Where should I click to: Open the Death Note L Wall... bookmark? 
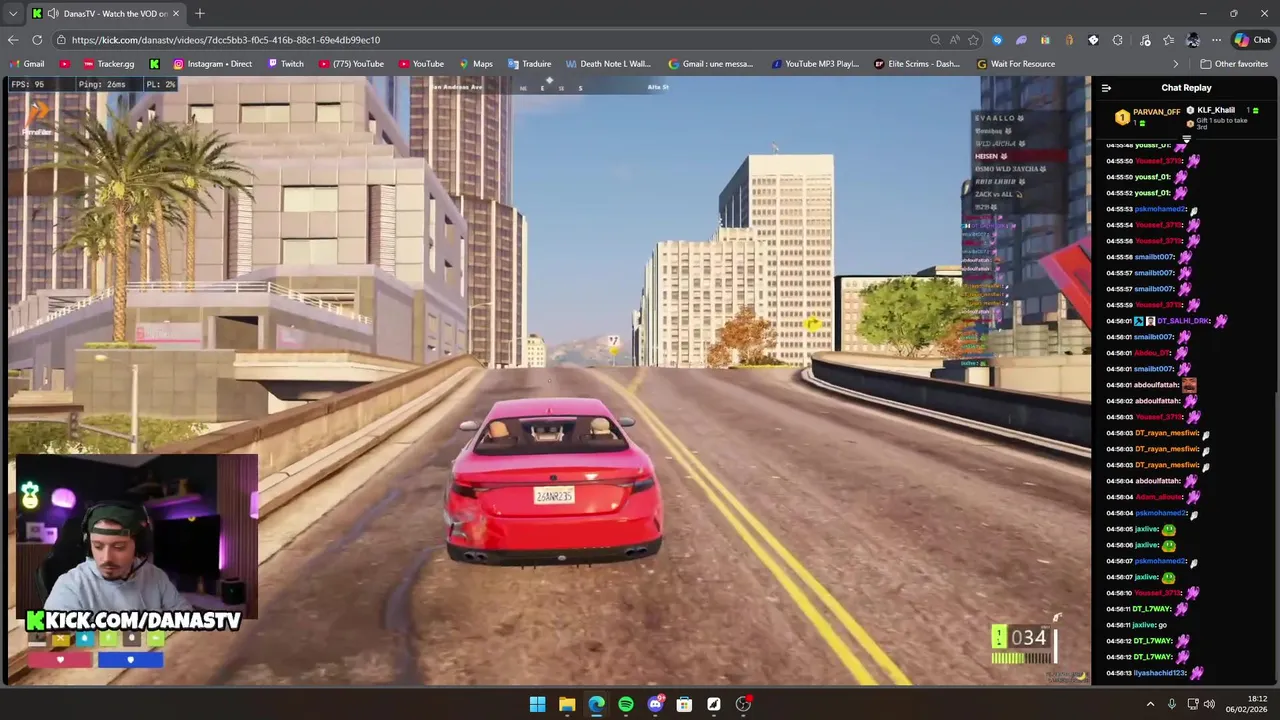[608, 64]
